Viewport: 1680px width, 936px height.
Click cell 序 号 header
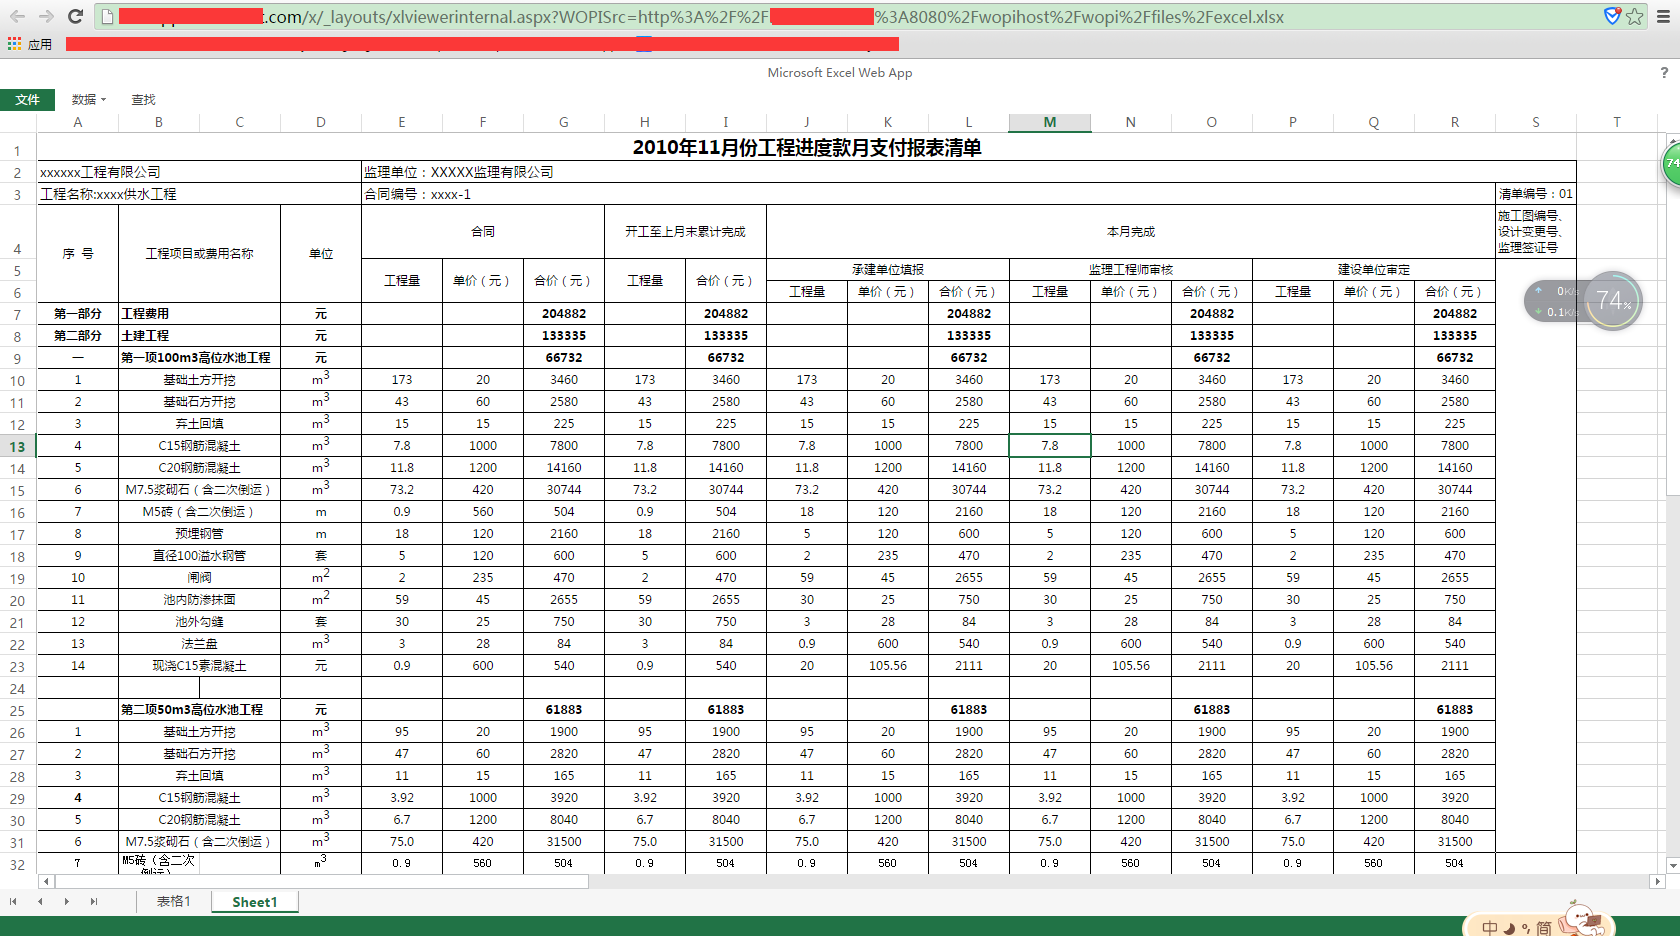pos(78,254)
